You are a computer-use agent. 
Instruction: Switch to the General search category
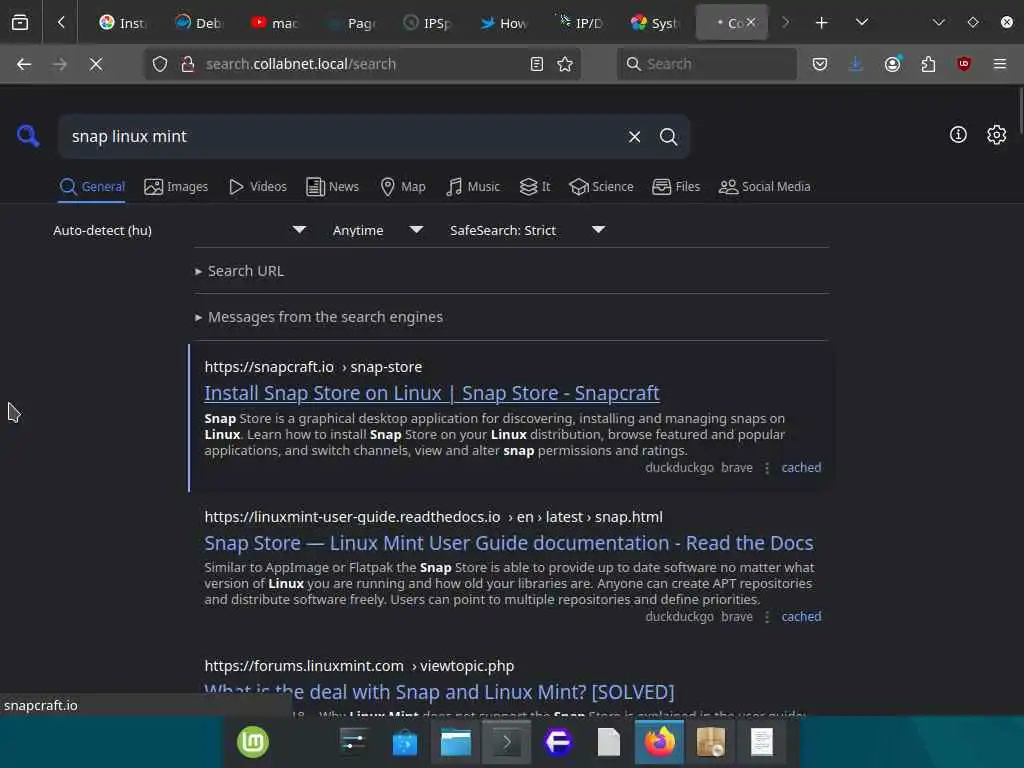click(x=92, y=187)
